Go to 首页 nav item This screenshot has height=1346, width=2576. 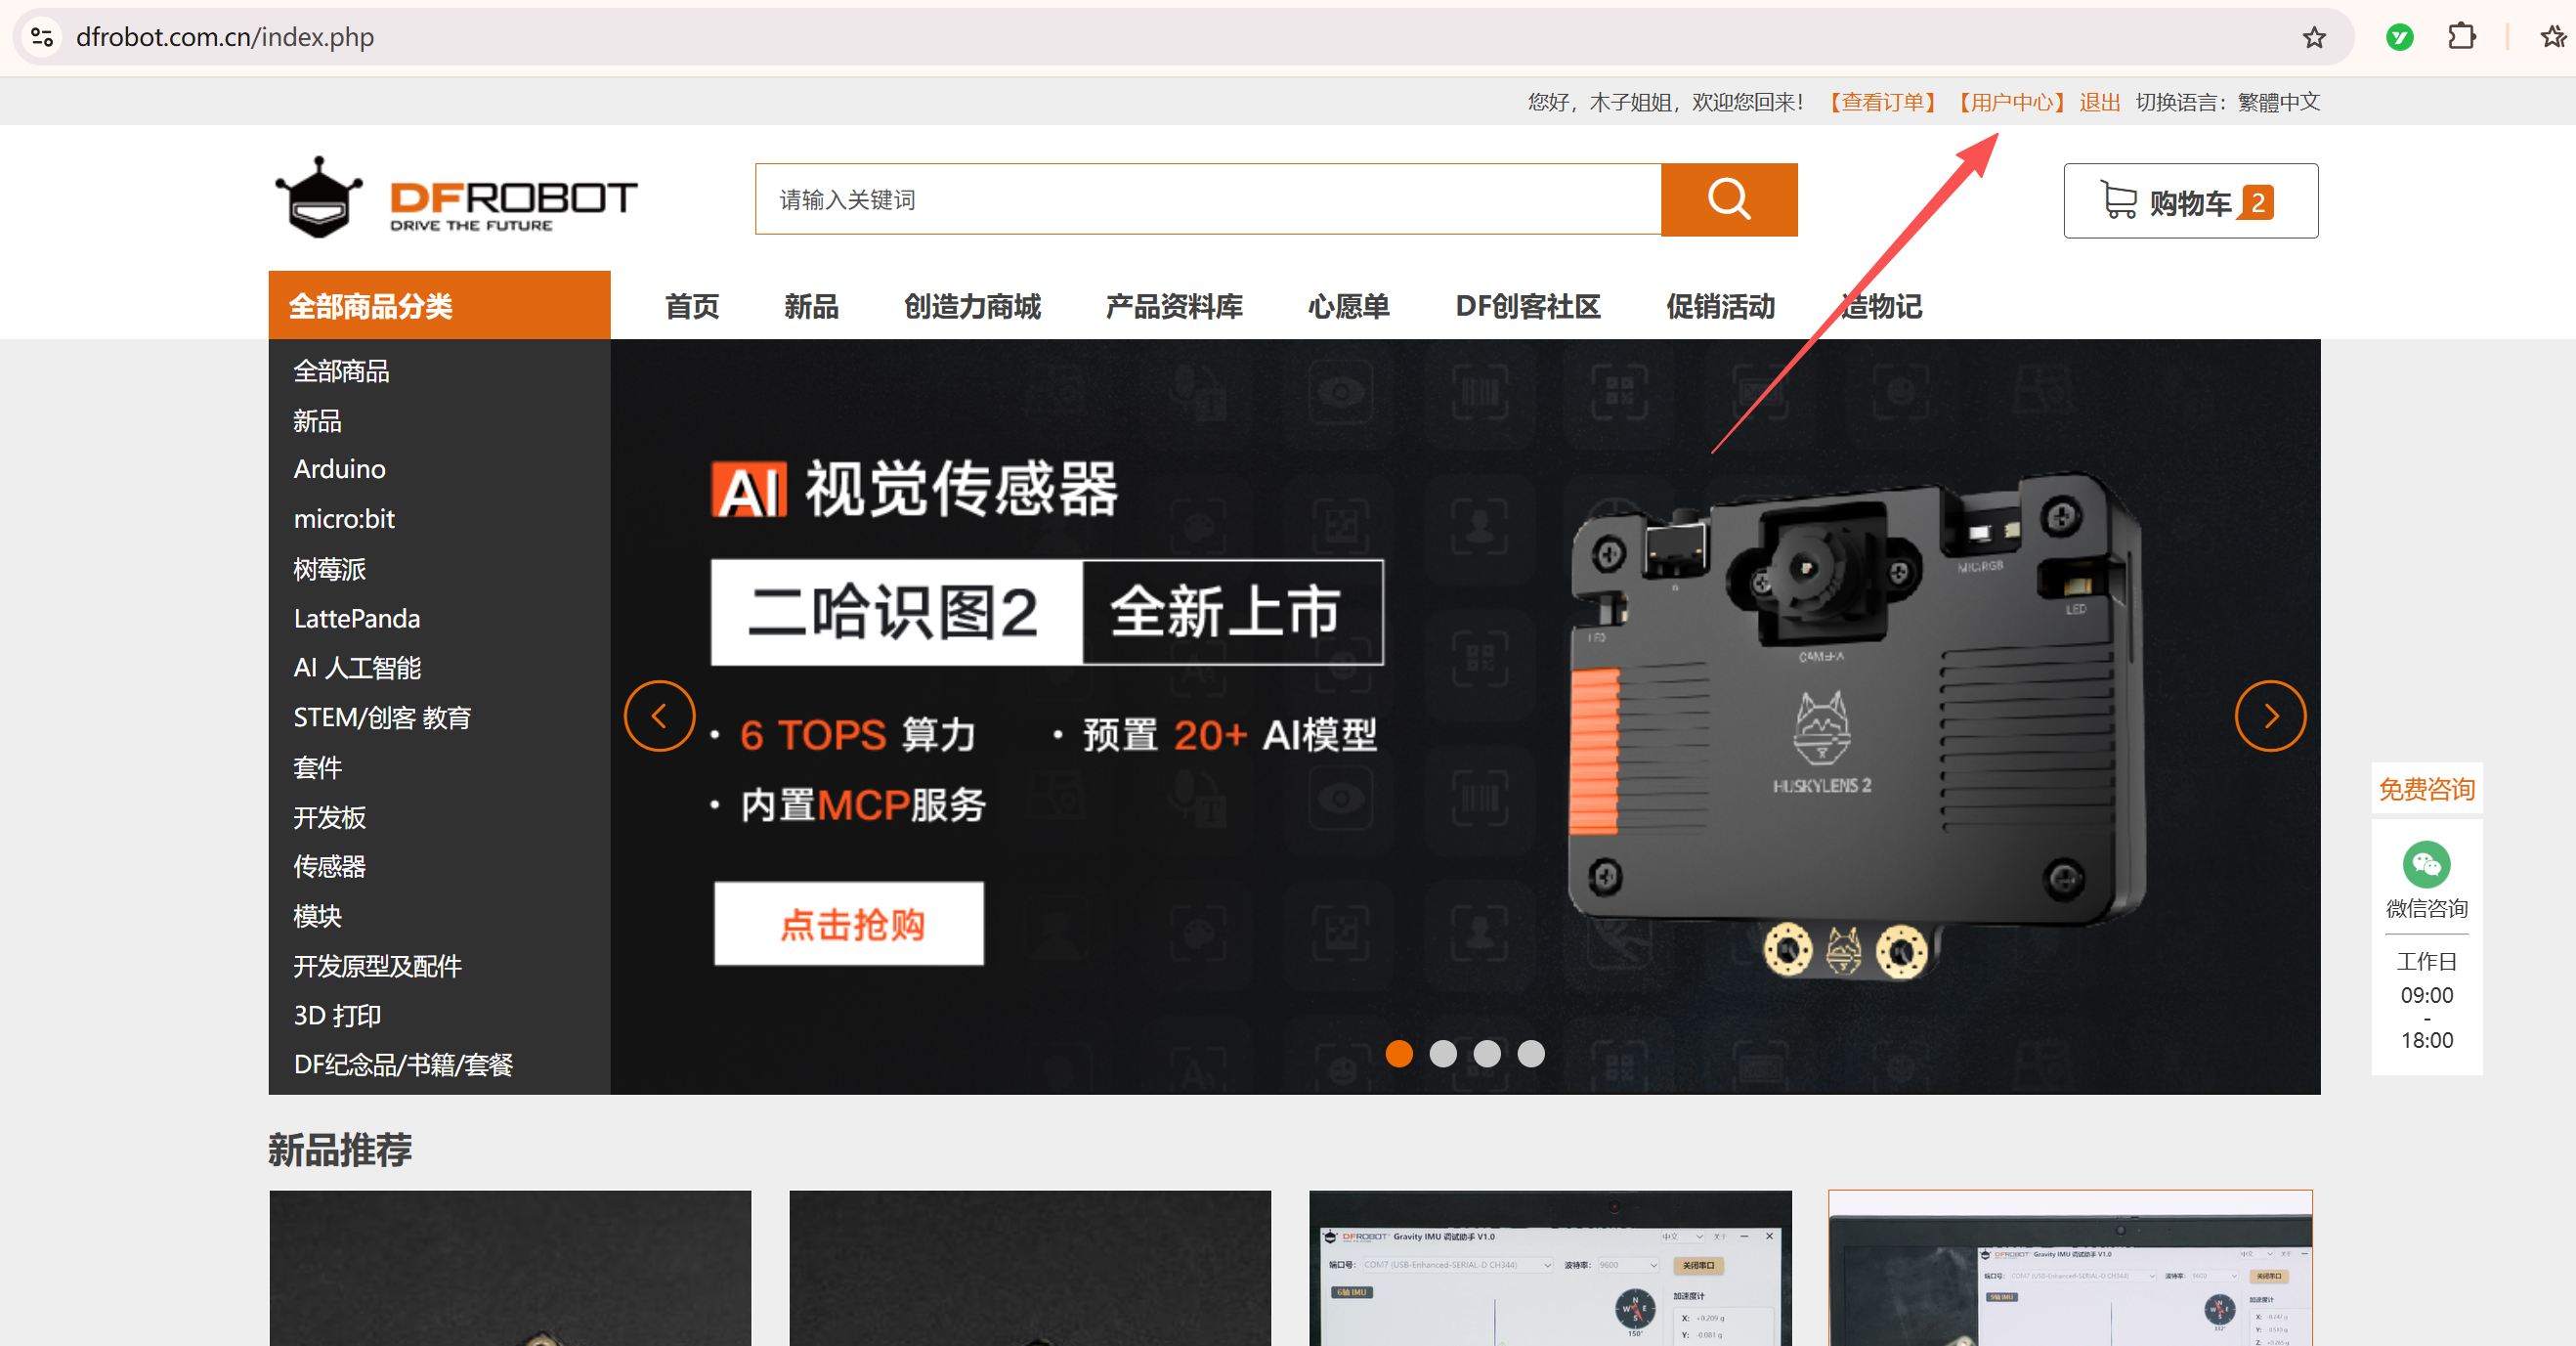click(x=691, y=306)
